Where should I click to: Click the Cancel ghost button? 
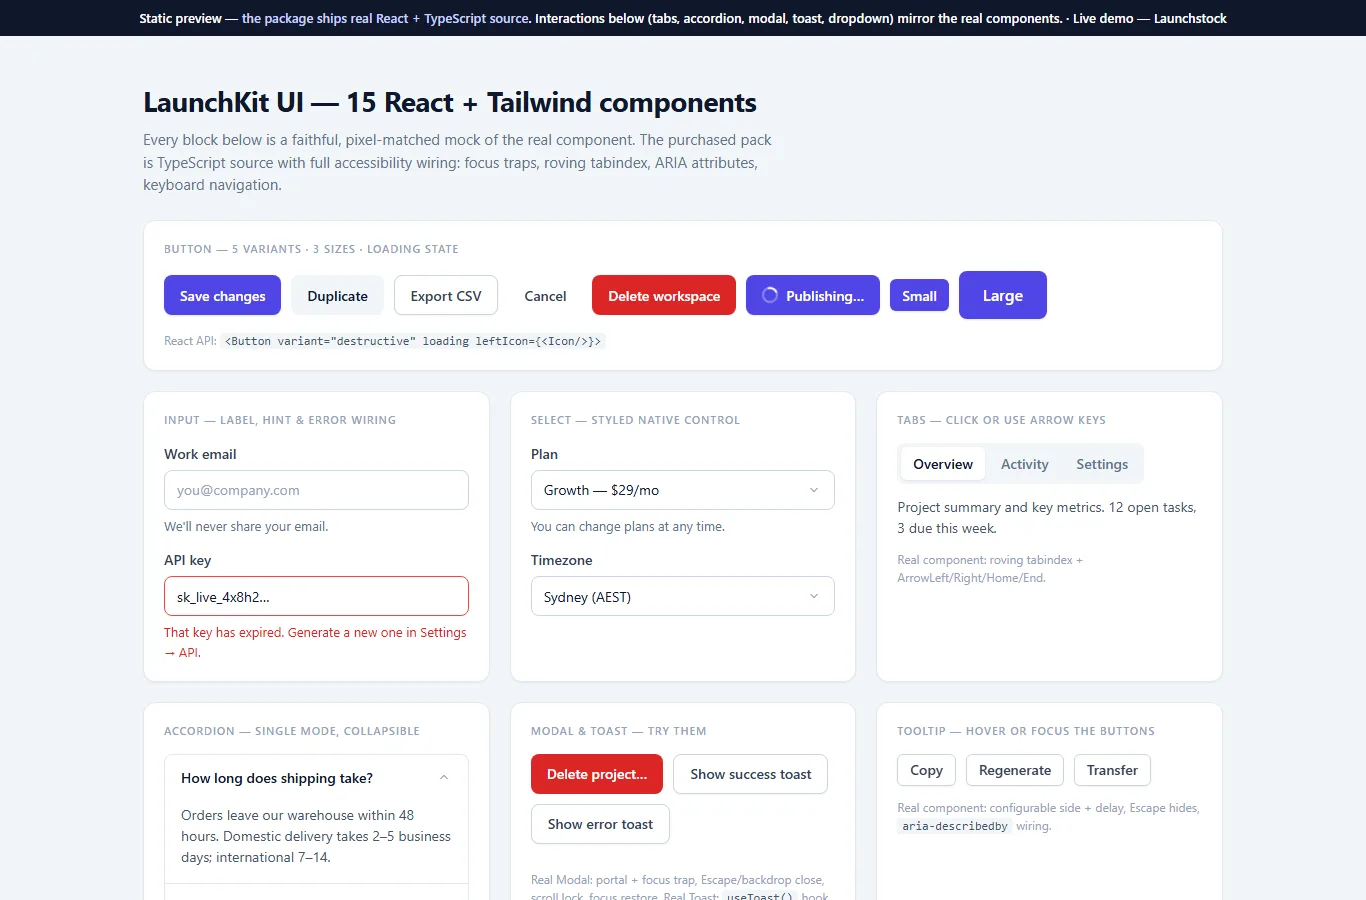click(x=545, y=296)
